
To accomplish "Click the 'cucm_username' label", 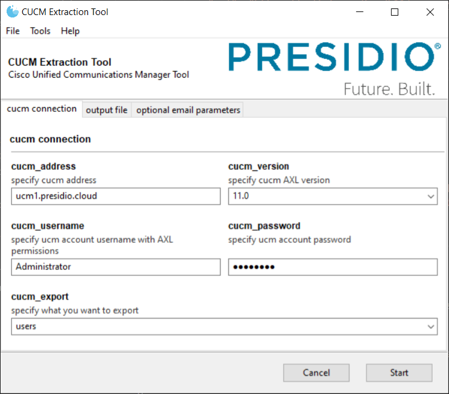I will pos(48,226).
